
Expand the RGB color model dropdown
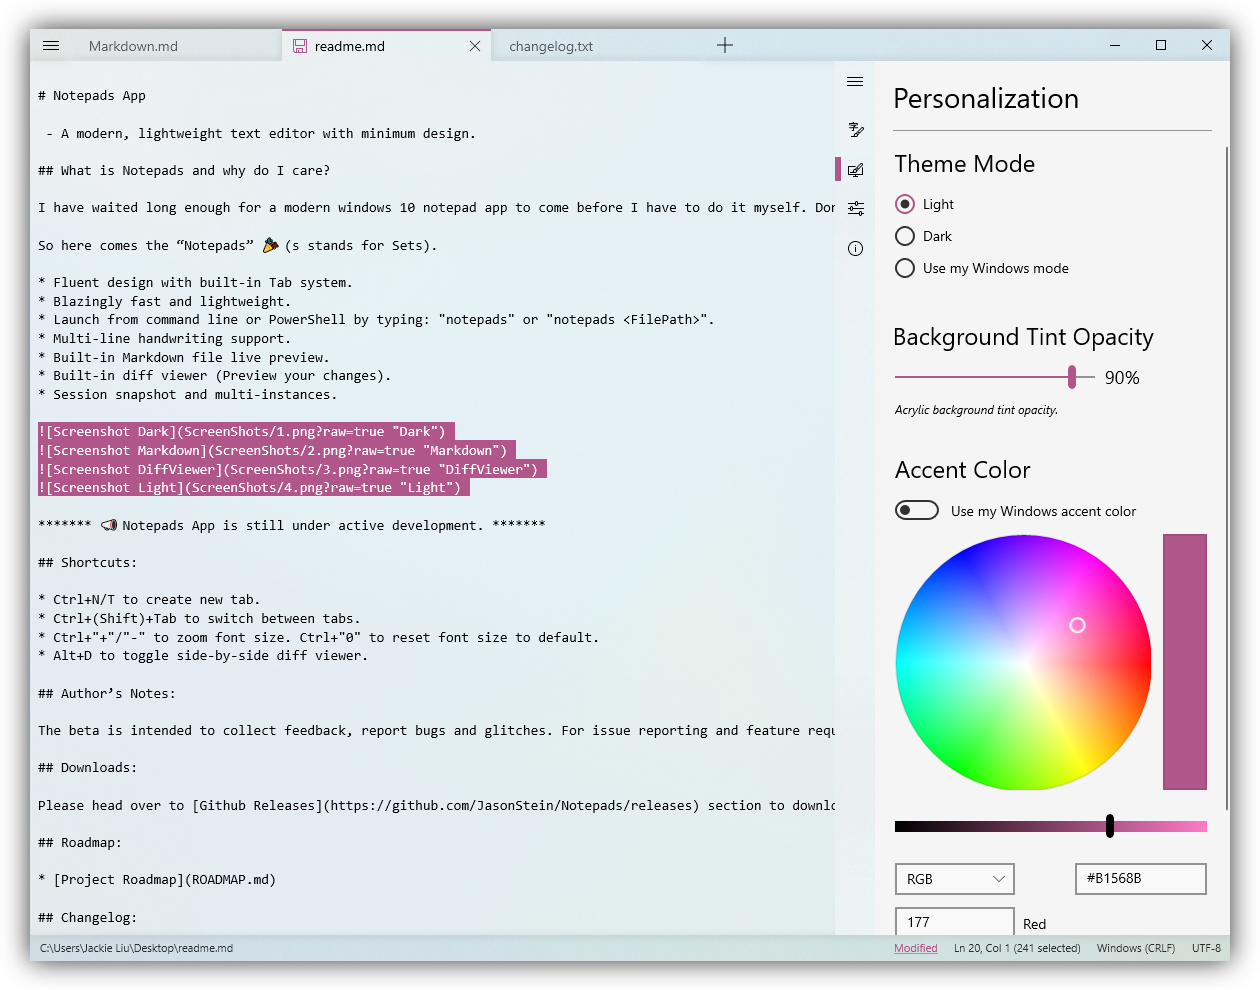pos(955,879)
